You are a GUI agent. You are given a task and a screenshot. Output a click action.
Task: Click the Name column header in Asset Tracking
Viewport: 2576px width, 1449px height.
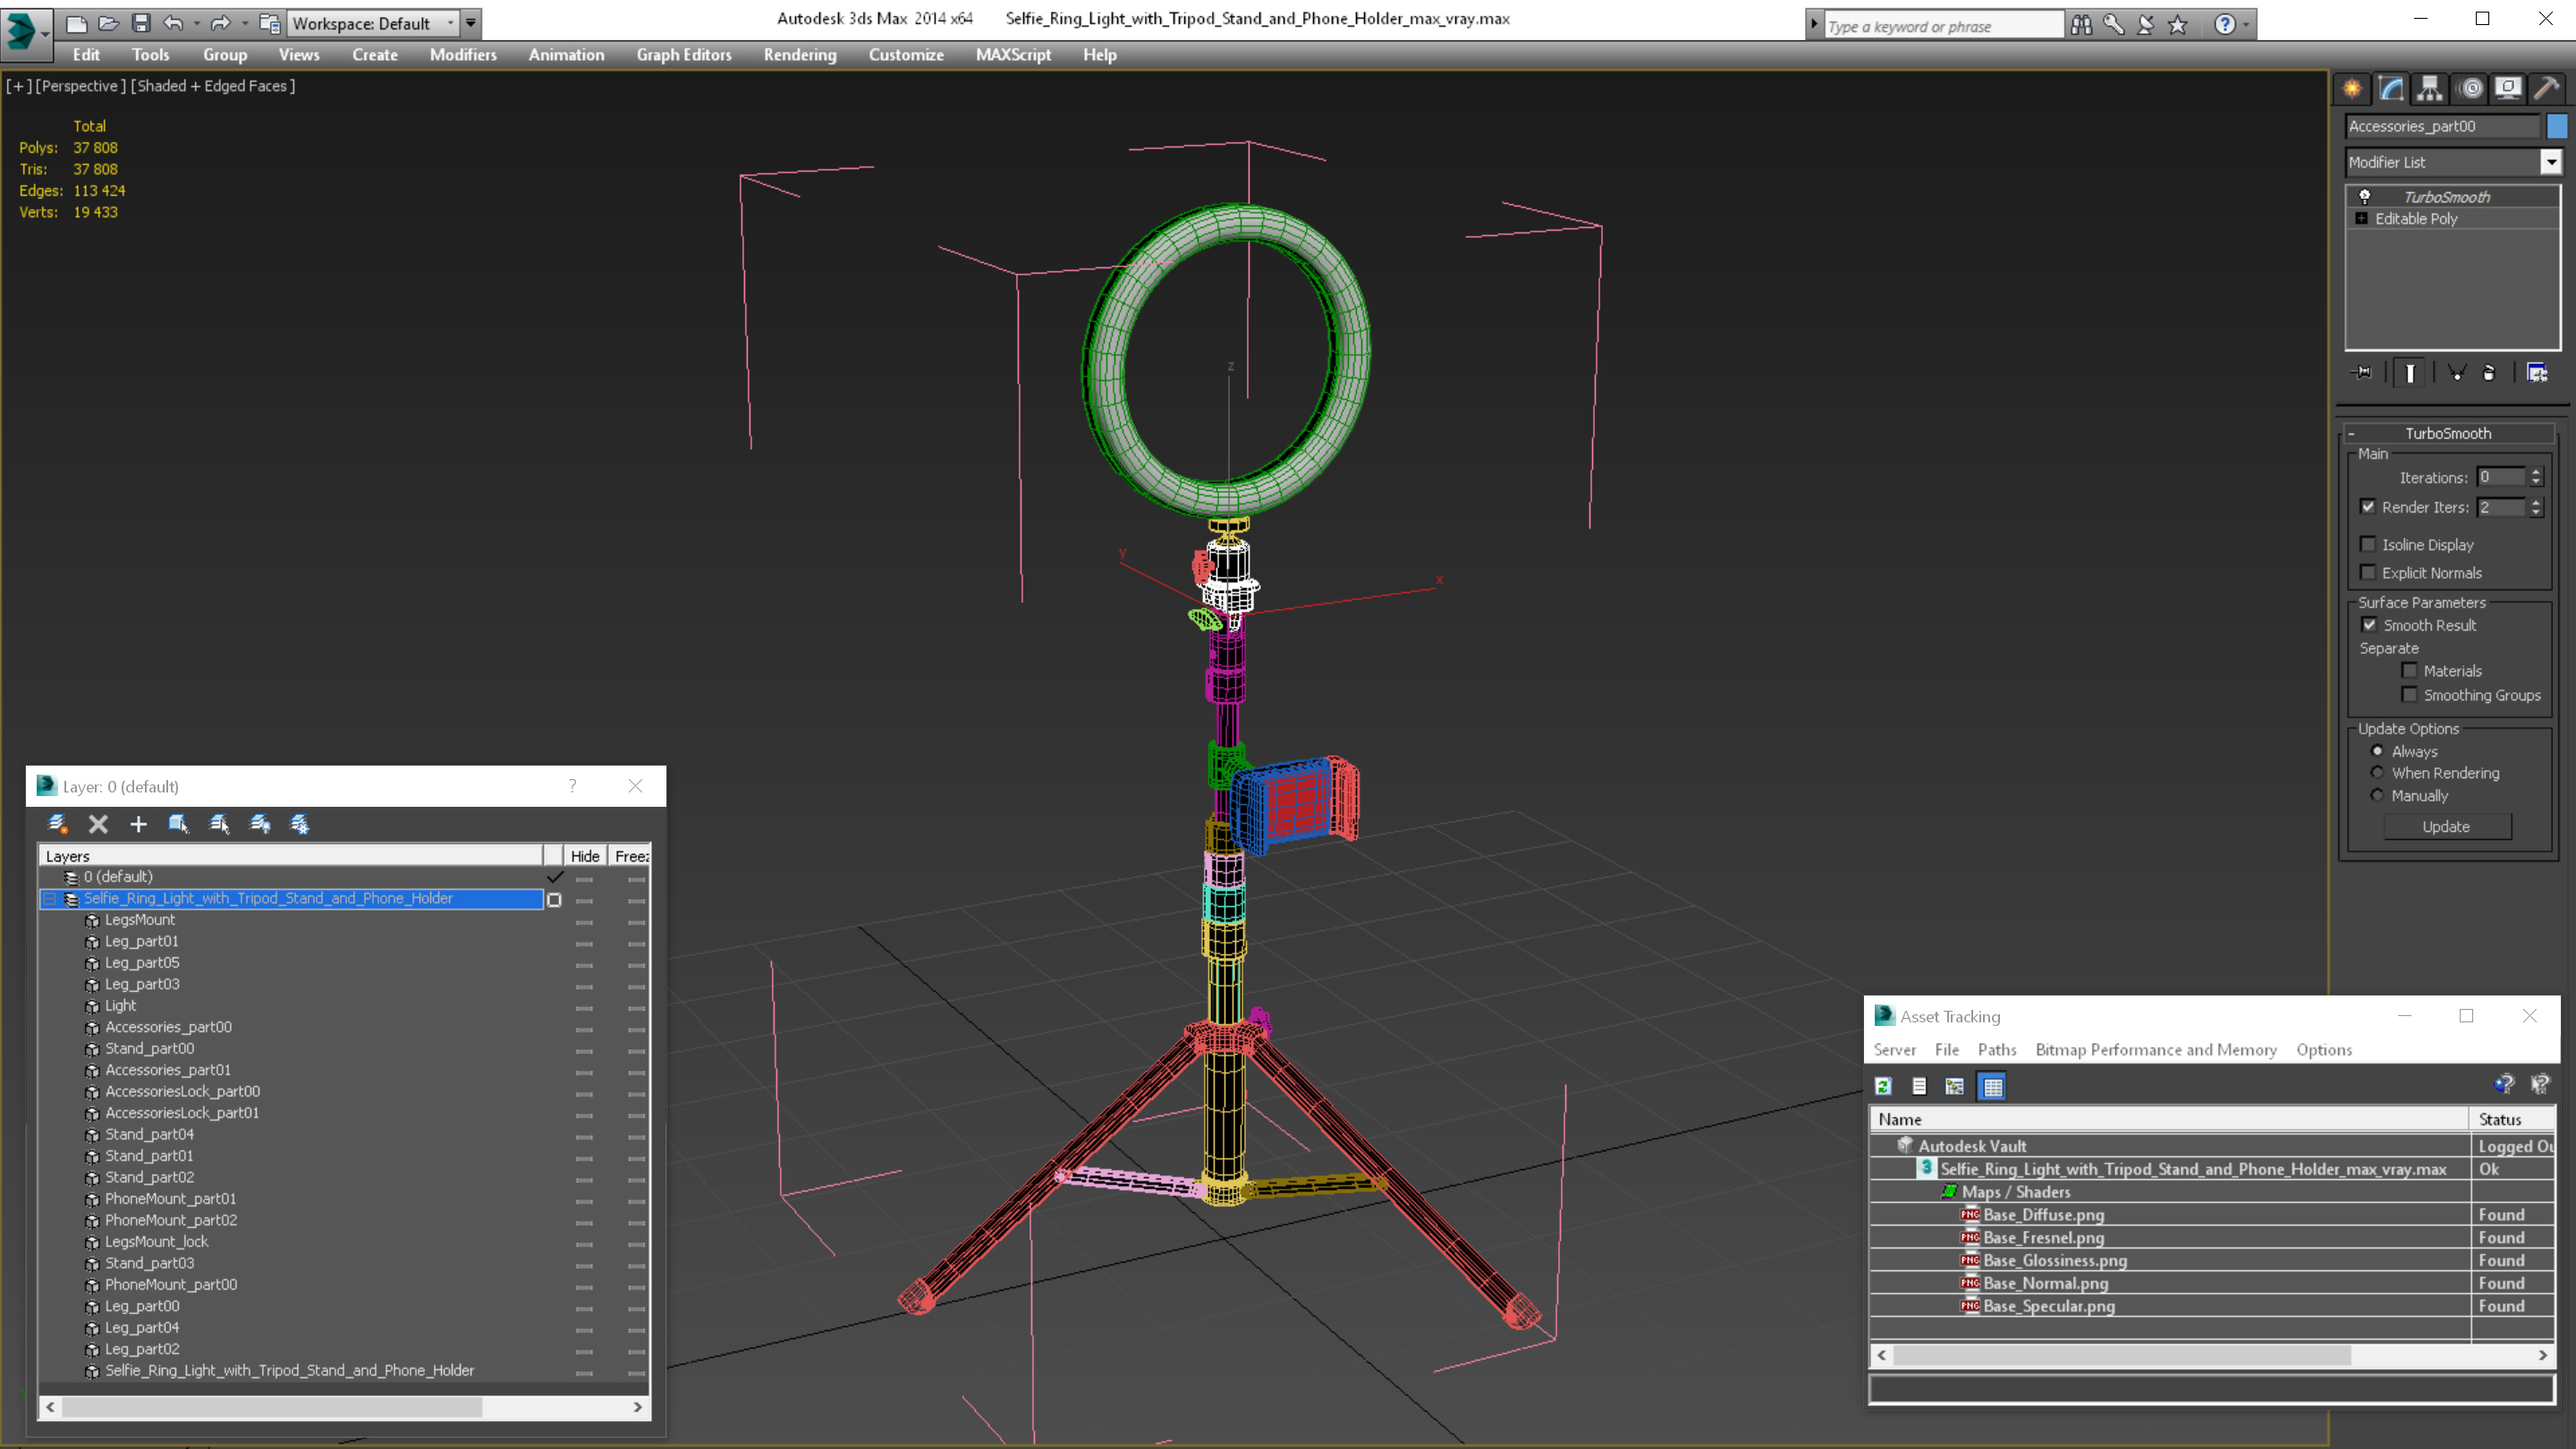click(2169, 1119)
